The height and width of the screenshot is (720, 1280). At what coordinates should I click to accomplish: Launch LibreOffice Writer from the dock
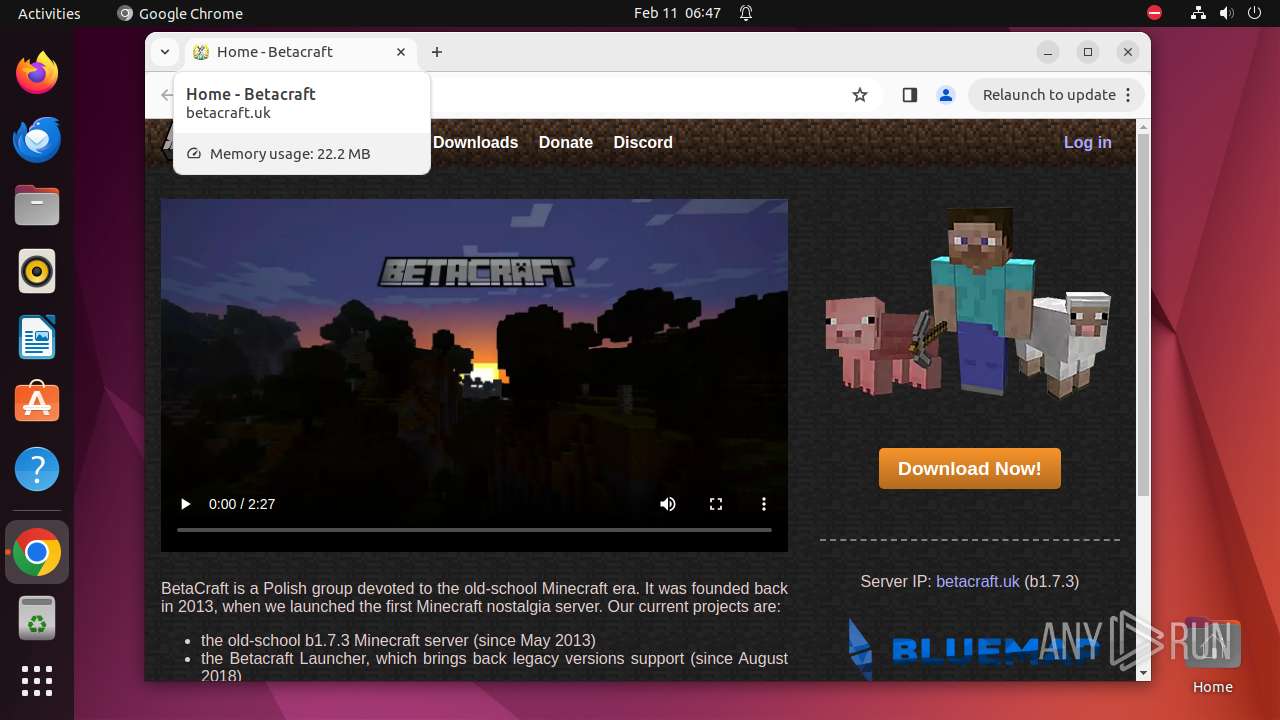[x=37, y=337]
